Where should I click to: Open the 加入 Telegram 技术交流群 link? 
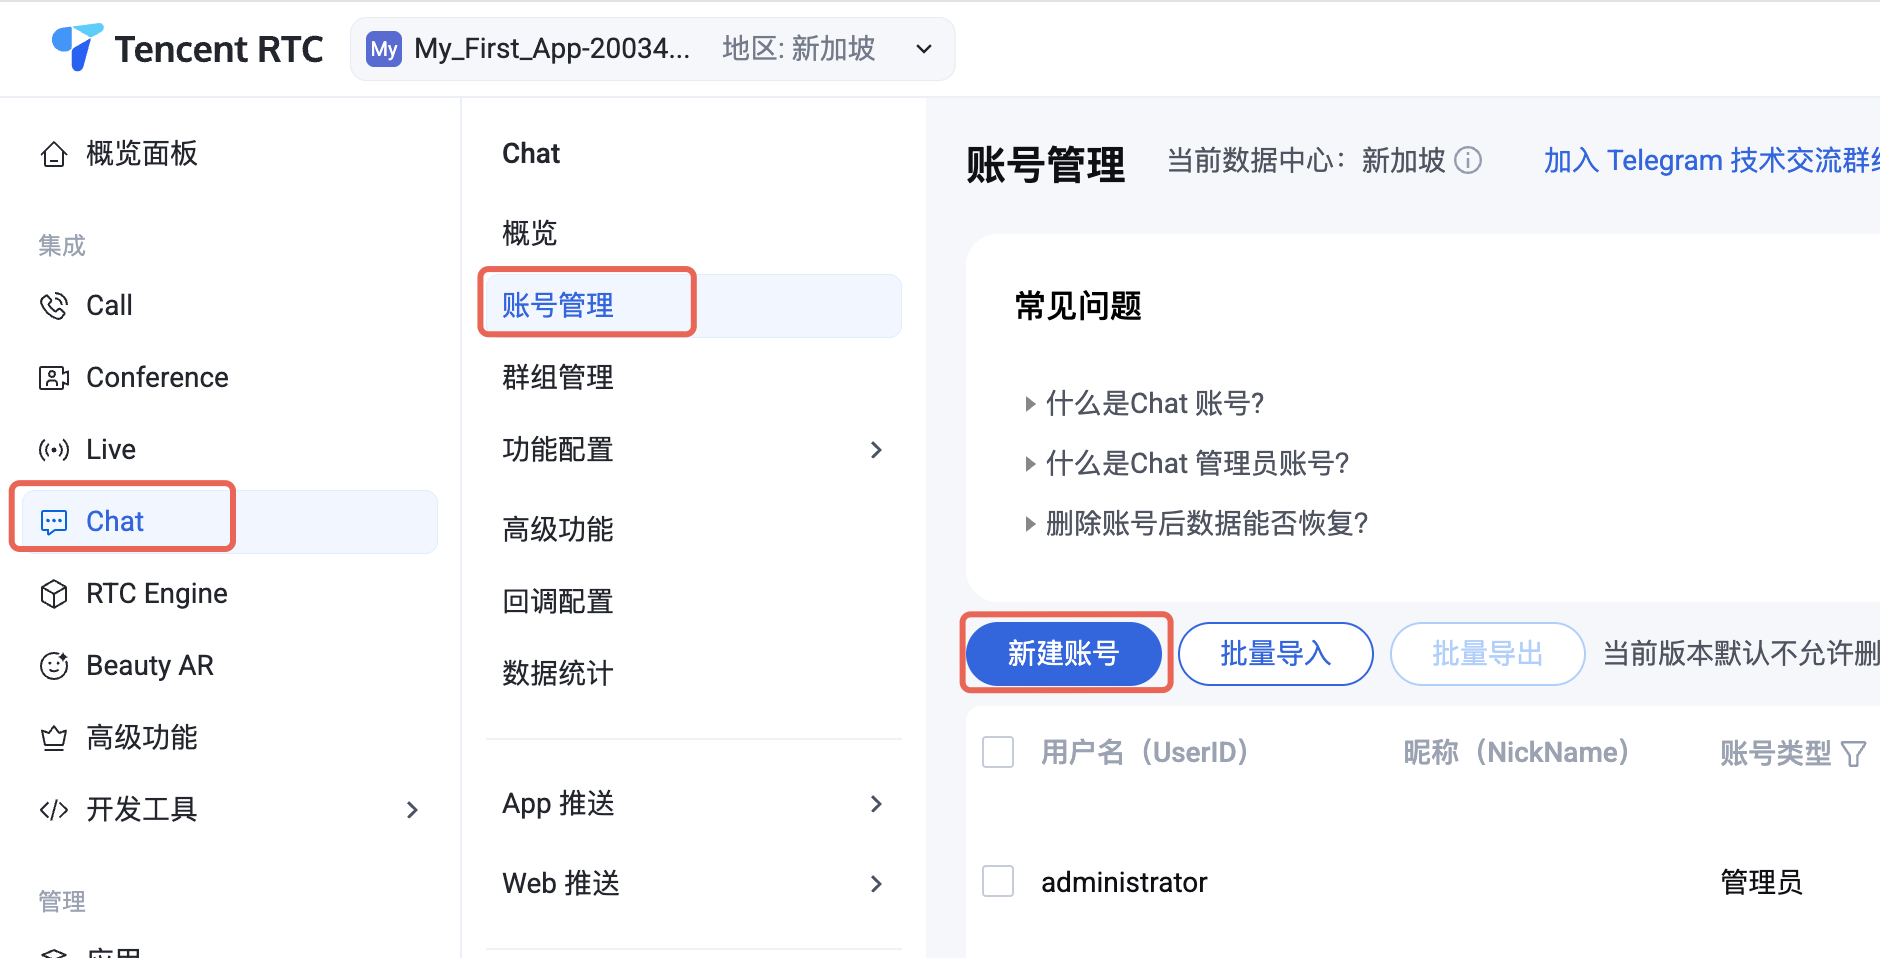point(1710,160)
